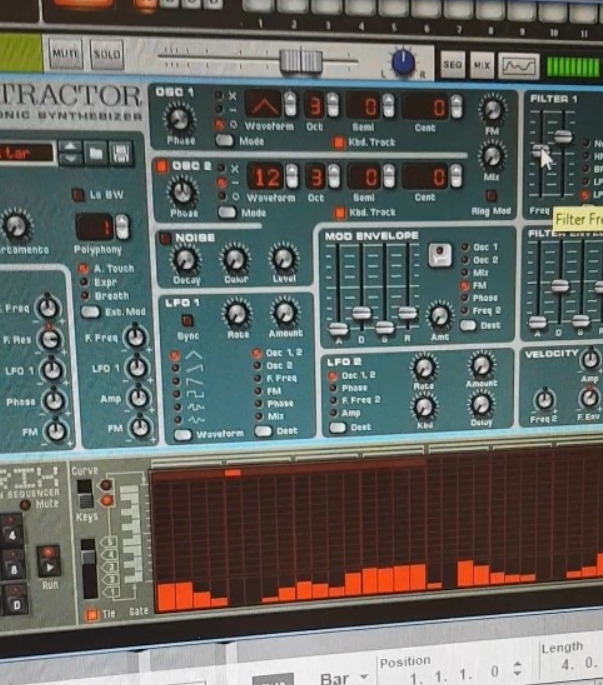Flip the Matrix Curve/Keys switch
The image size is (603, 685).
pyautogui.click(x=85, y=494)
